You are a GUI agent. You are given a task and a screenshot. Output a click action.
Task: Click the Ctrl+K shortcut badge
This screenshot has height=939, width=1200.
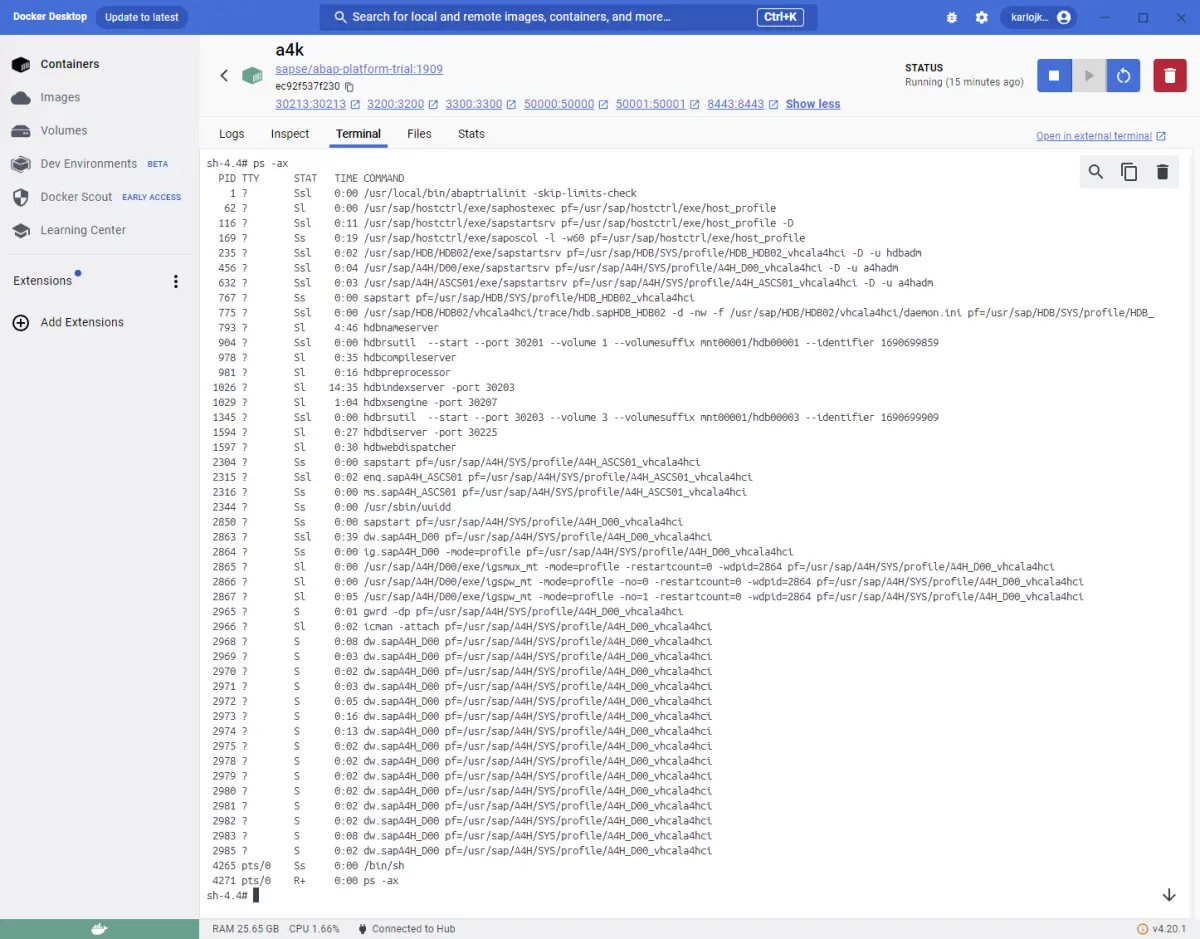779,17
